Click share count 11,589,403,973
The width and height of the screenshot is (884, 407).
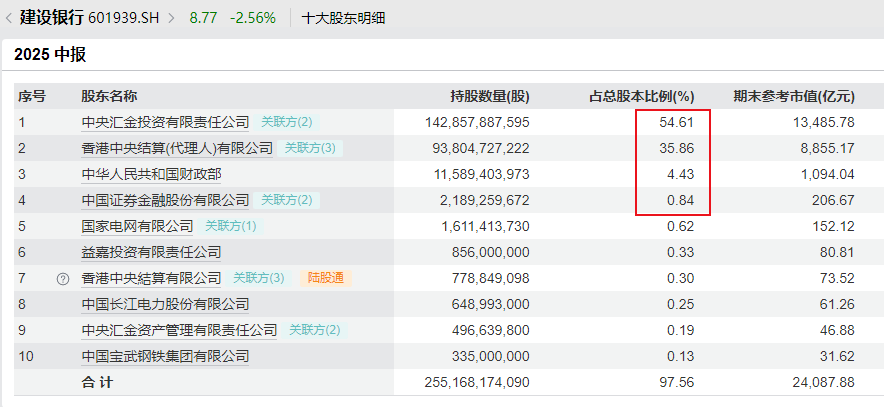click(481, 174)
